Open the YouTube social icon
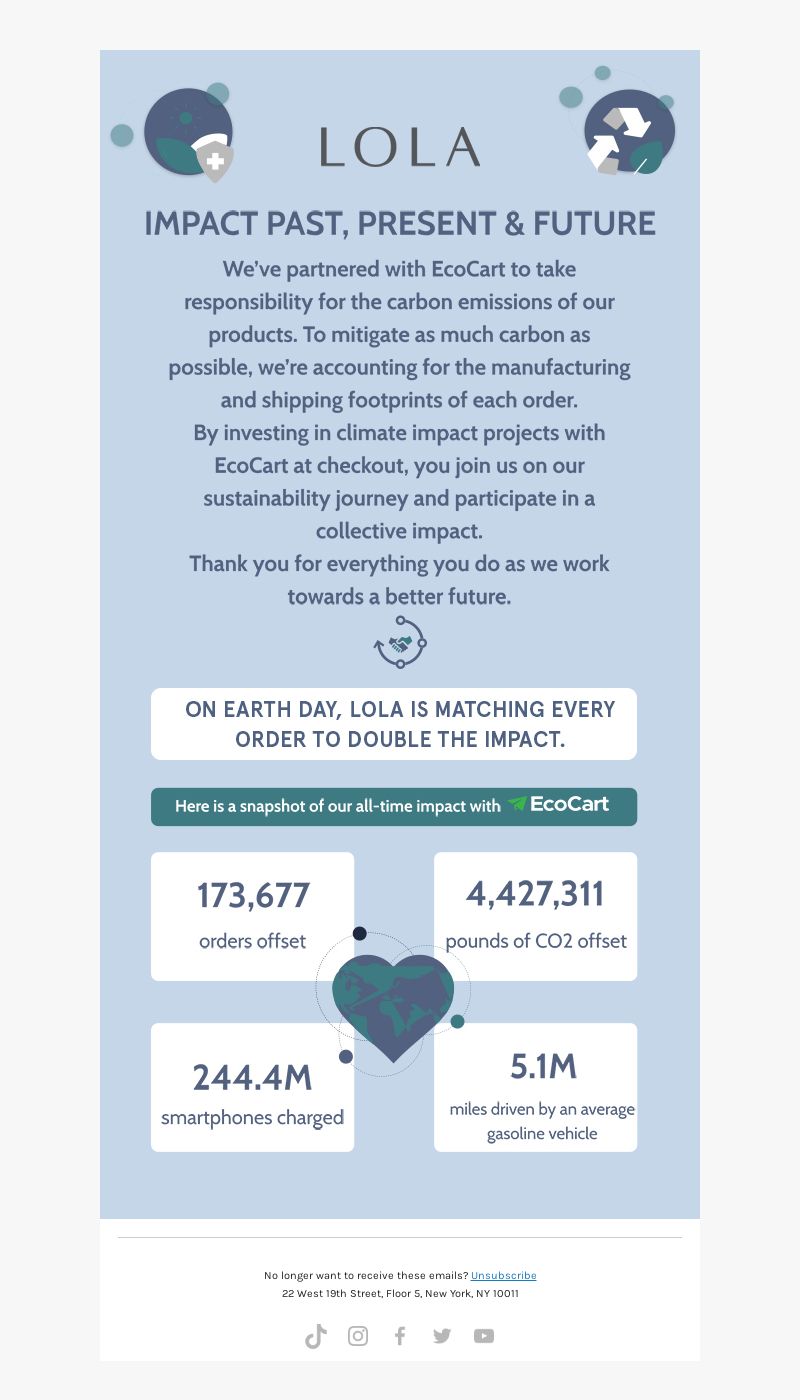The width and height of the screenshot is (800, 1400). tap(484, 1336)
